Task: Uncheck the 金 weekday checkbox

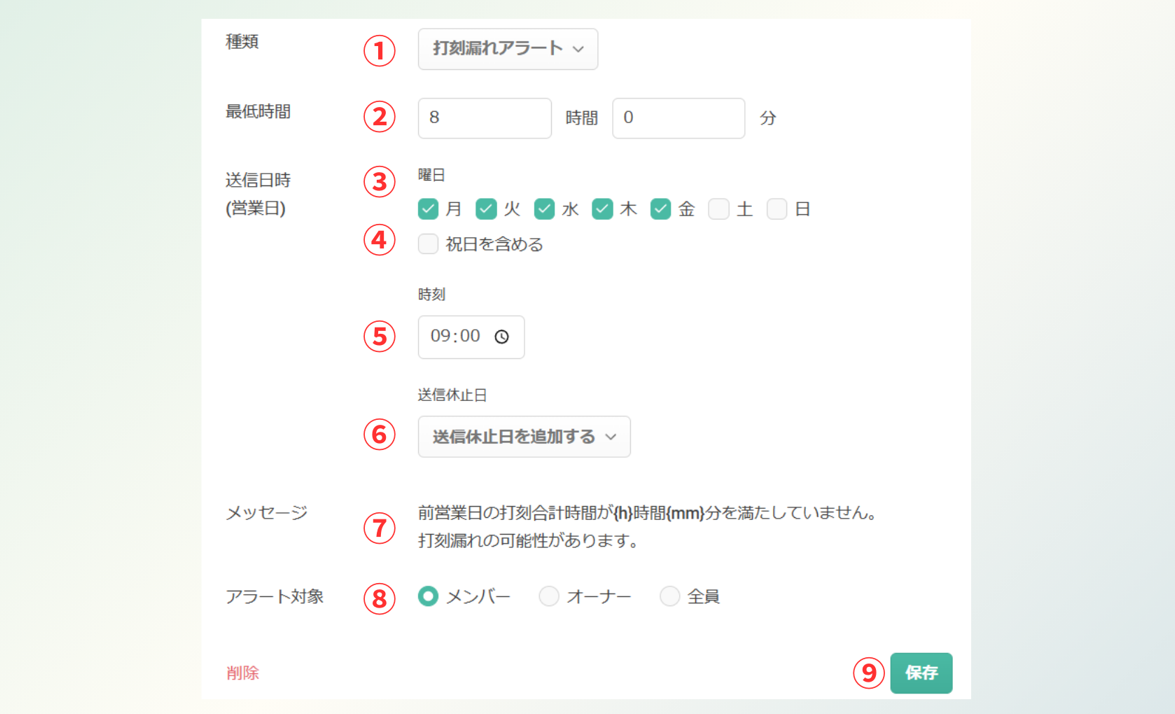Action: pos(660,209)
